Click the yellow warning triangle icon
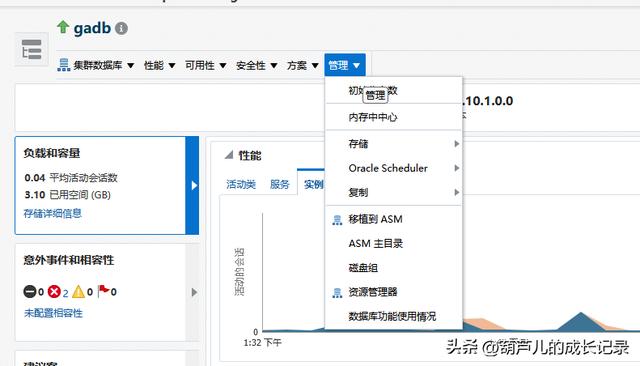Viewport: 640px width, 366px height. pos(78,291)
